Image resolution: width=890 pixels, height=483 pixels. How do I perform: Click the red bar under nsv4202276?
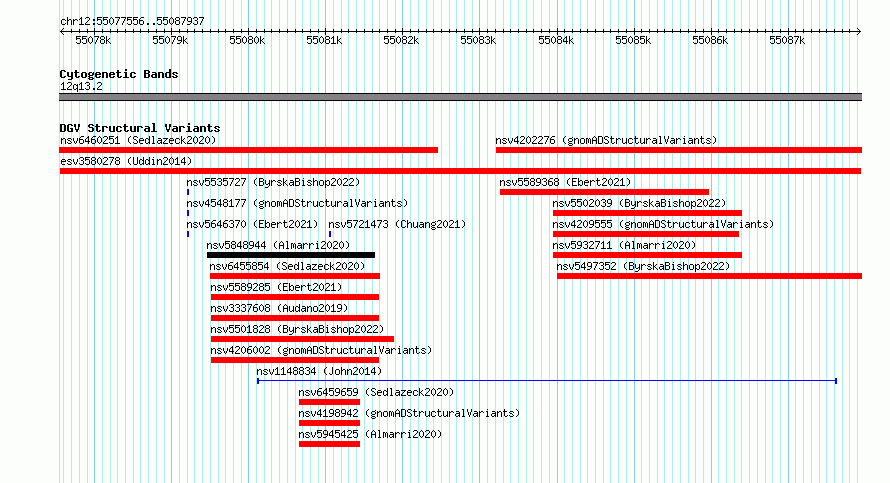pyautogui.click(x=679, y=150)
